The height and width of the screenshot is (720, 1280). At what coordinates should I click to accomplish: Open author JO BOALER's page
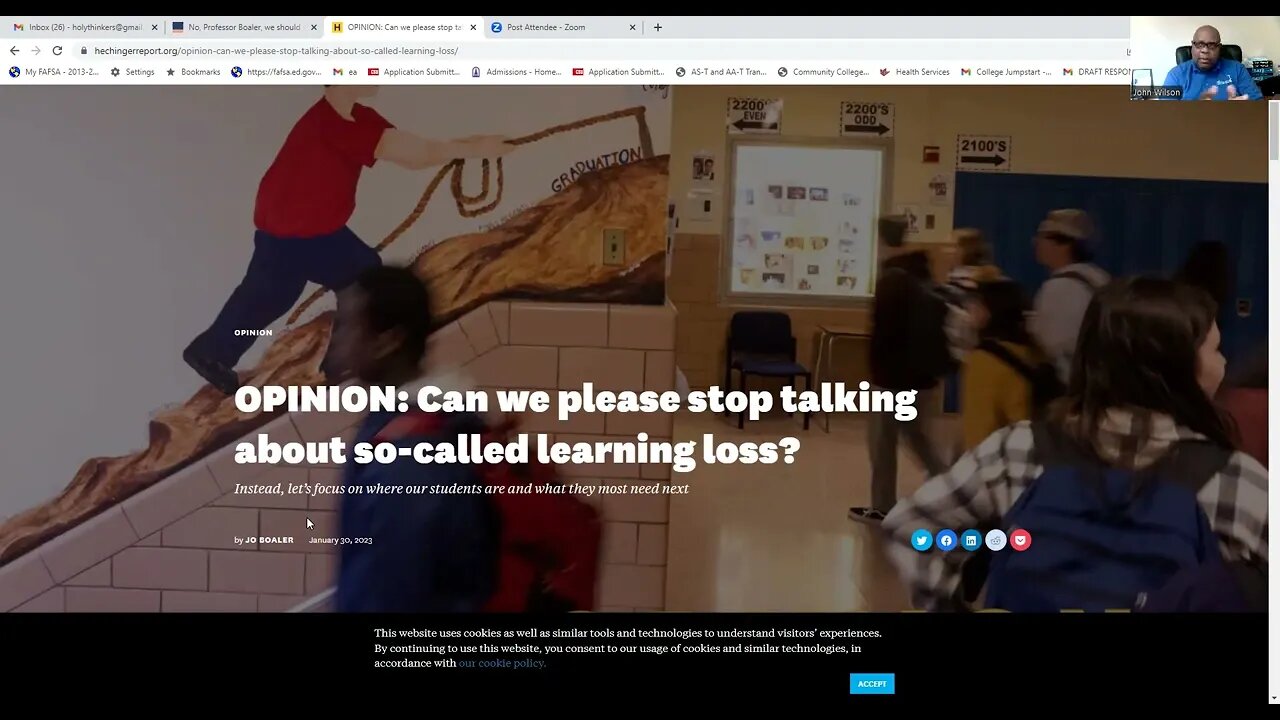point(269,540)
